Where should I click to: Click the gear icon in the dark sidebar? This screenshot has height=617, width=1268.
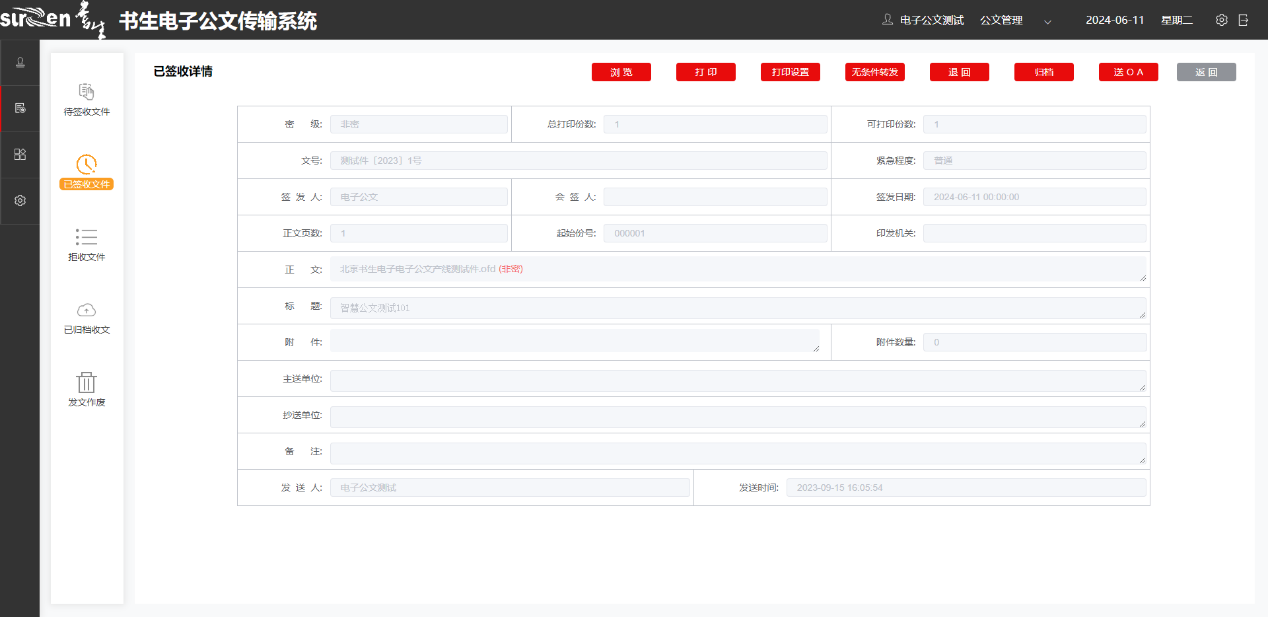tap(20, 200)
